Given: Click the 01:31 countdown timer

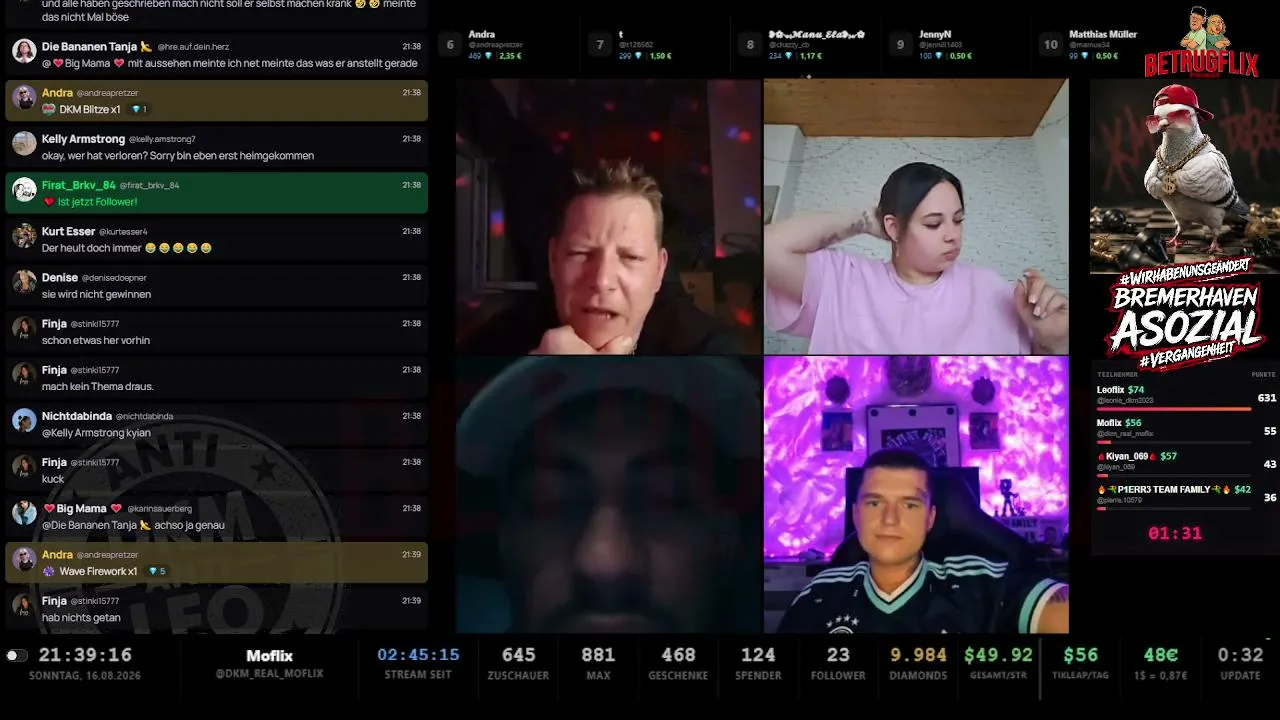Looking at the screenshot, I should point(1174,533).
